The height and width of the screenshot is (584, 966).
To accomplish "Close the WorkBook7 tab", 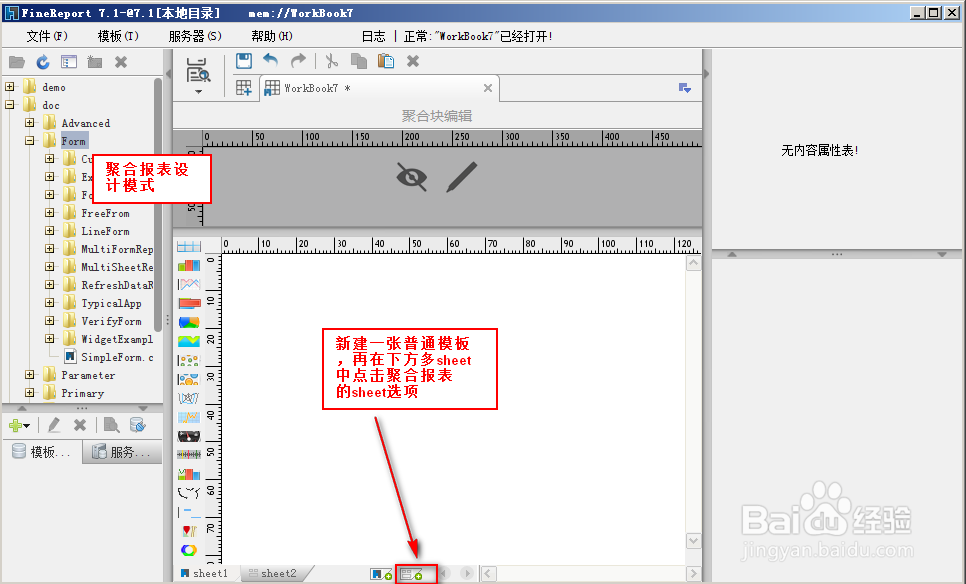I will [x=488, y=88].
